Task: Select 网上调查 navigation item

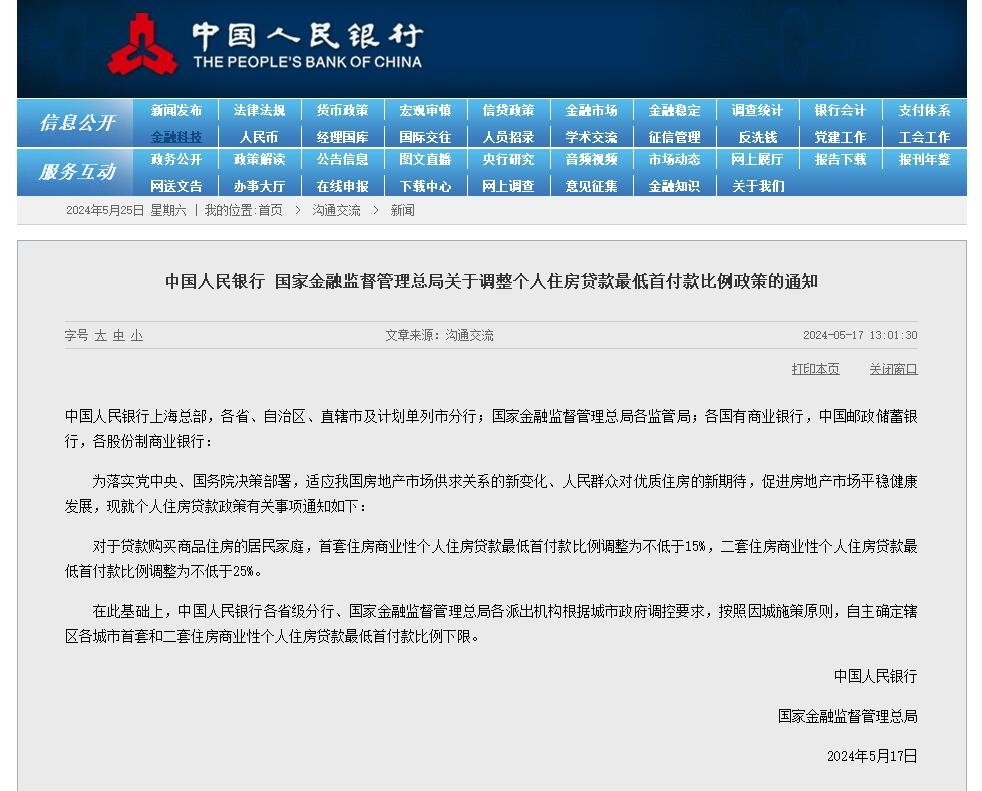Action: tap(508, 186)
